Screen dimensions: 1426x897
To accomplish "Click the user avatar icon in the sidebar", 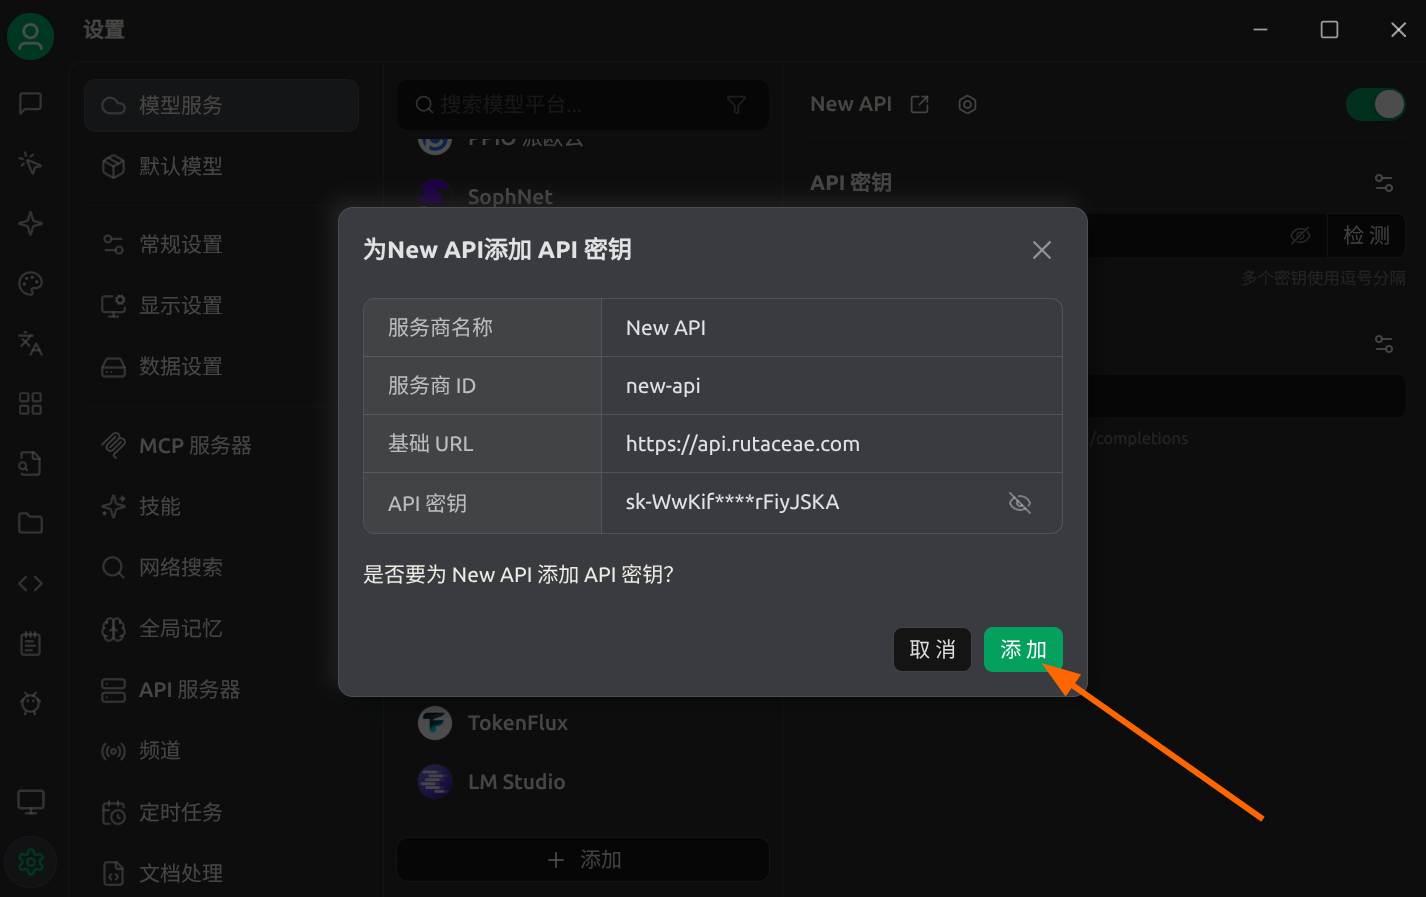I will pyautogui.click(x=30, y=37).
